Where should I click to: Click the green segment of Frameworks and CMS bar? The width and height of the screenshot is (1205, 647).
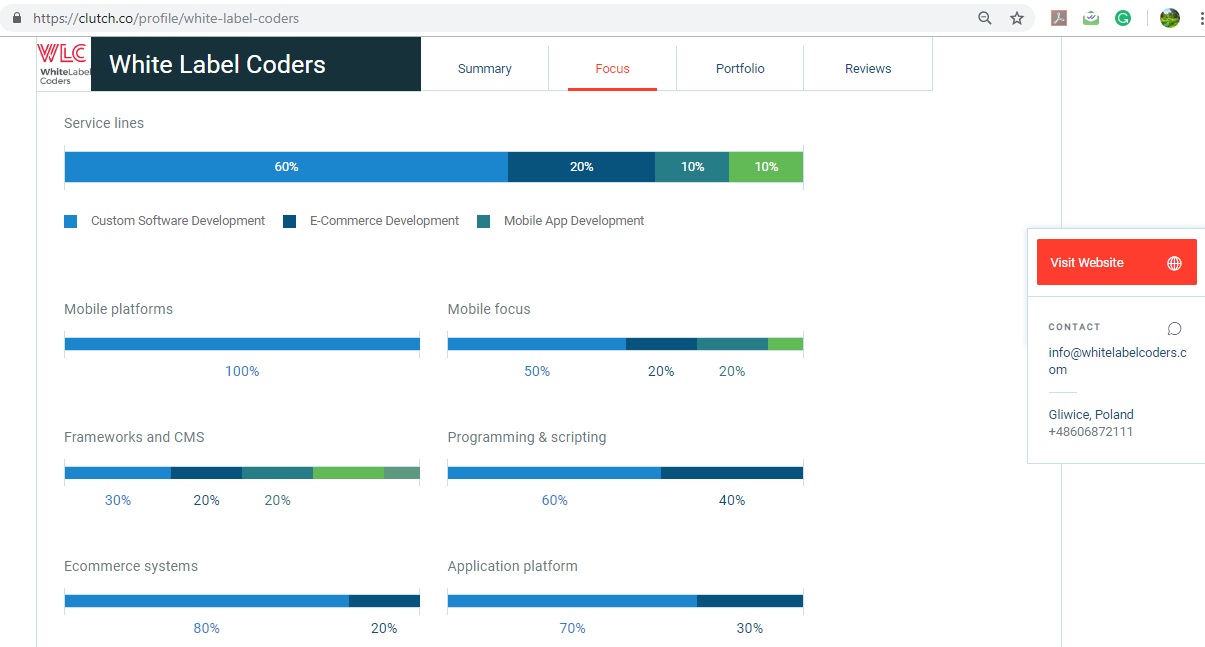coord(348,473)
